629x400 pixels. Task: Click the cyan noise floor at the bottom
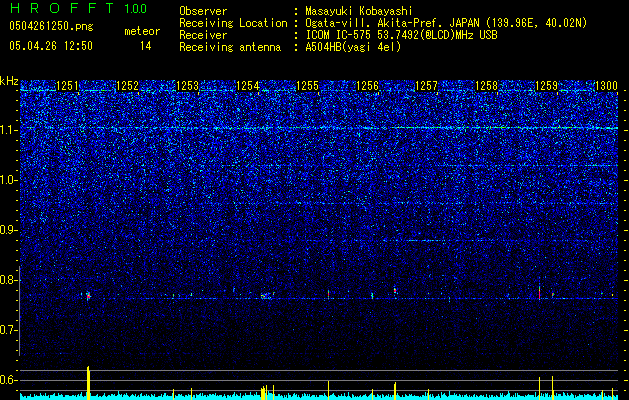[x=319, y=397]
